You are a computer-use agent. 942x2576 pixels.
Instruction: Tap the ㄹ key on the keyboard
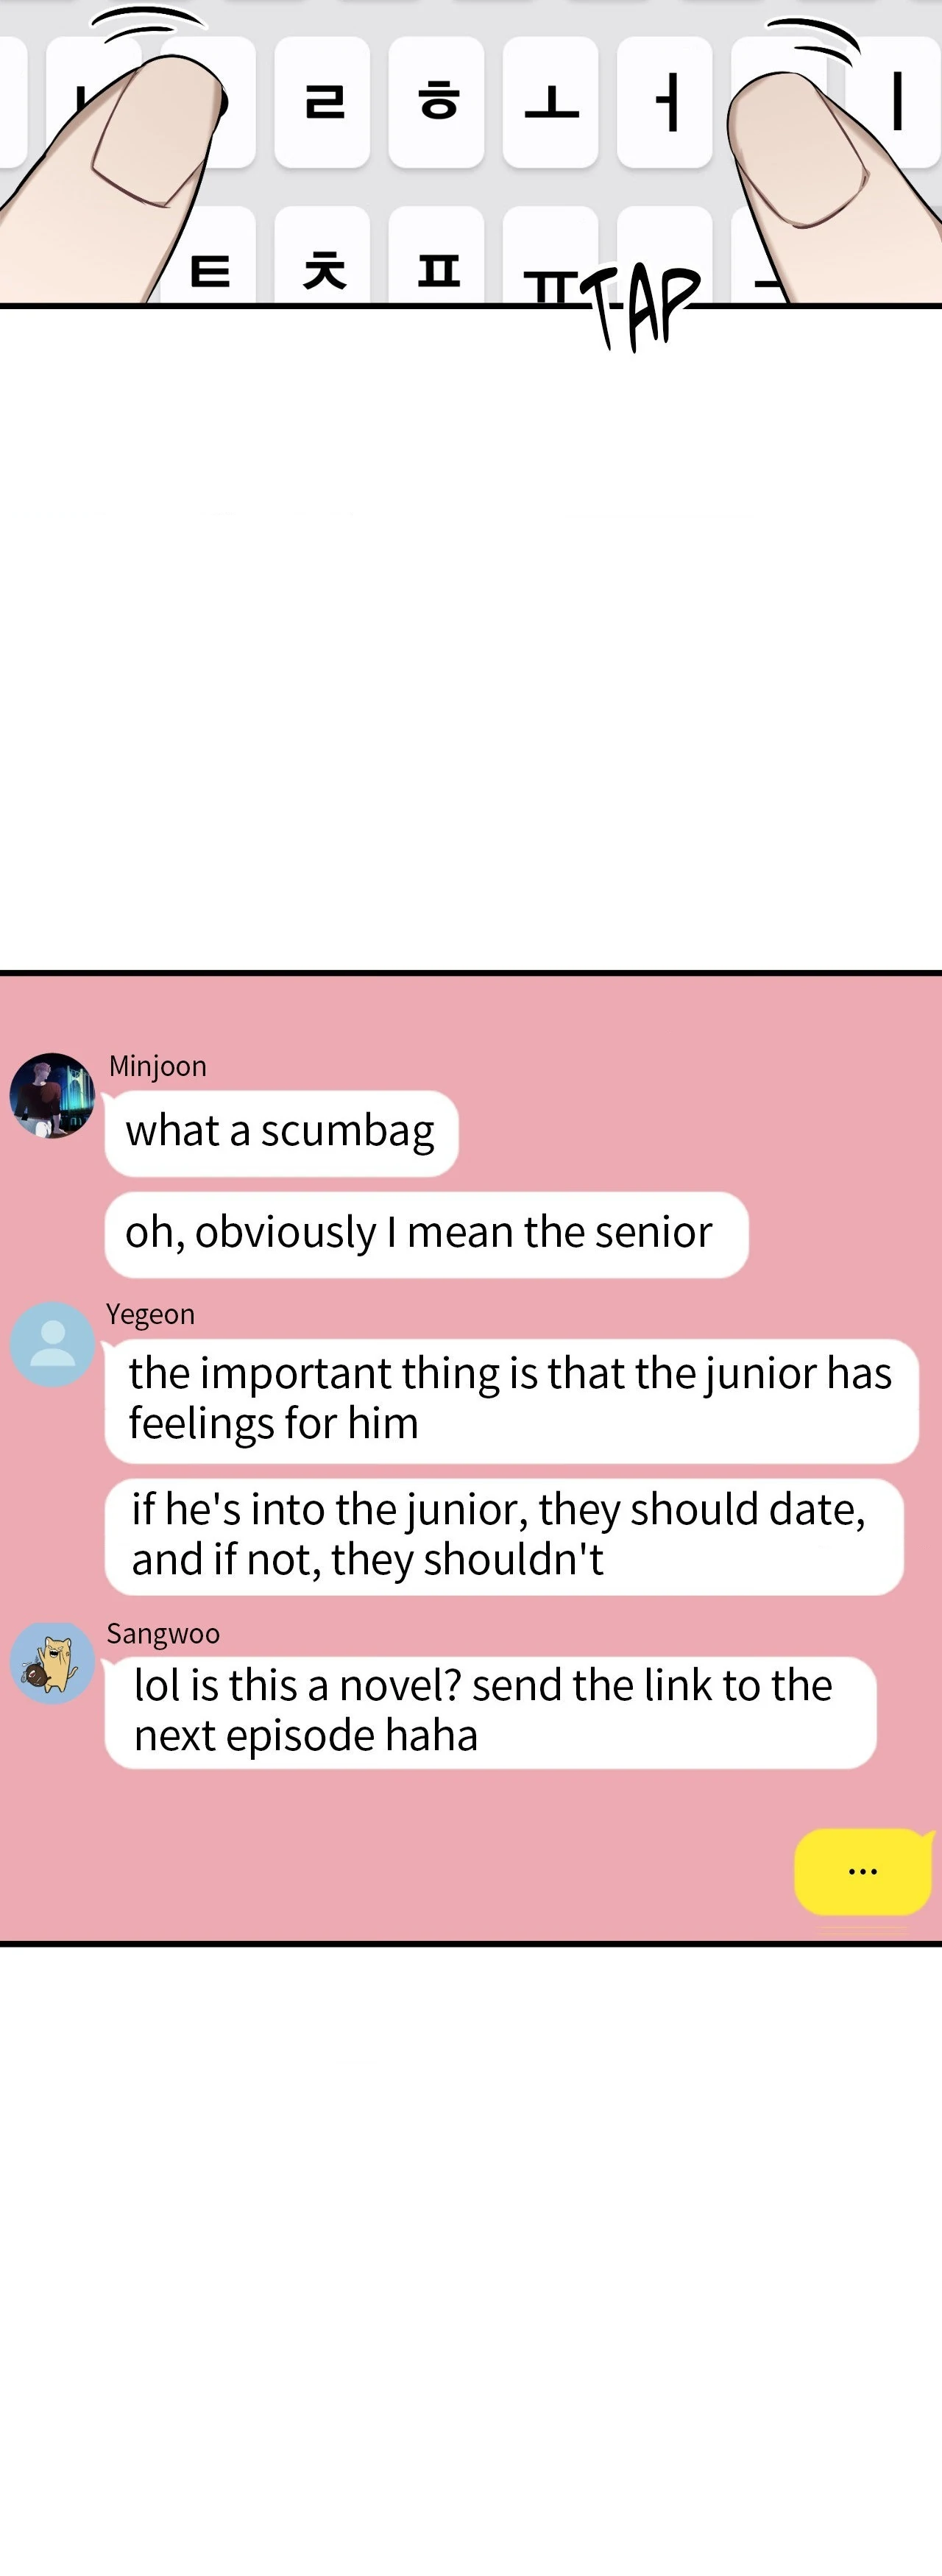(322, 102)
